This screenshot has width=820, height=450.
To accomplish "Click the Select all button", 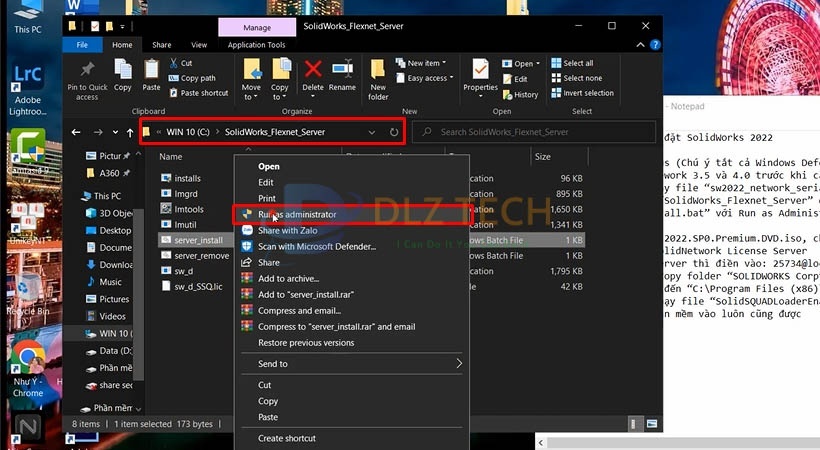I will [x=577, y=63].
